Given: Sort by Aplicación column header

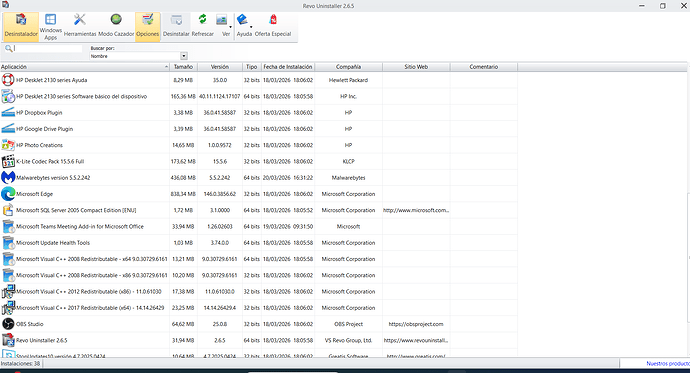Looking at the screenshot, I should pos(84,67).
